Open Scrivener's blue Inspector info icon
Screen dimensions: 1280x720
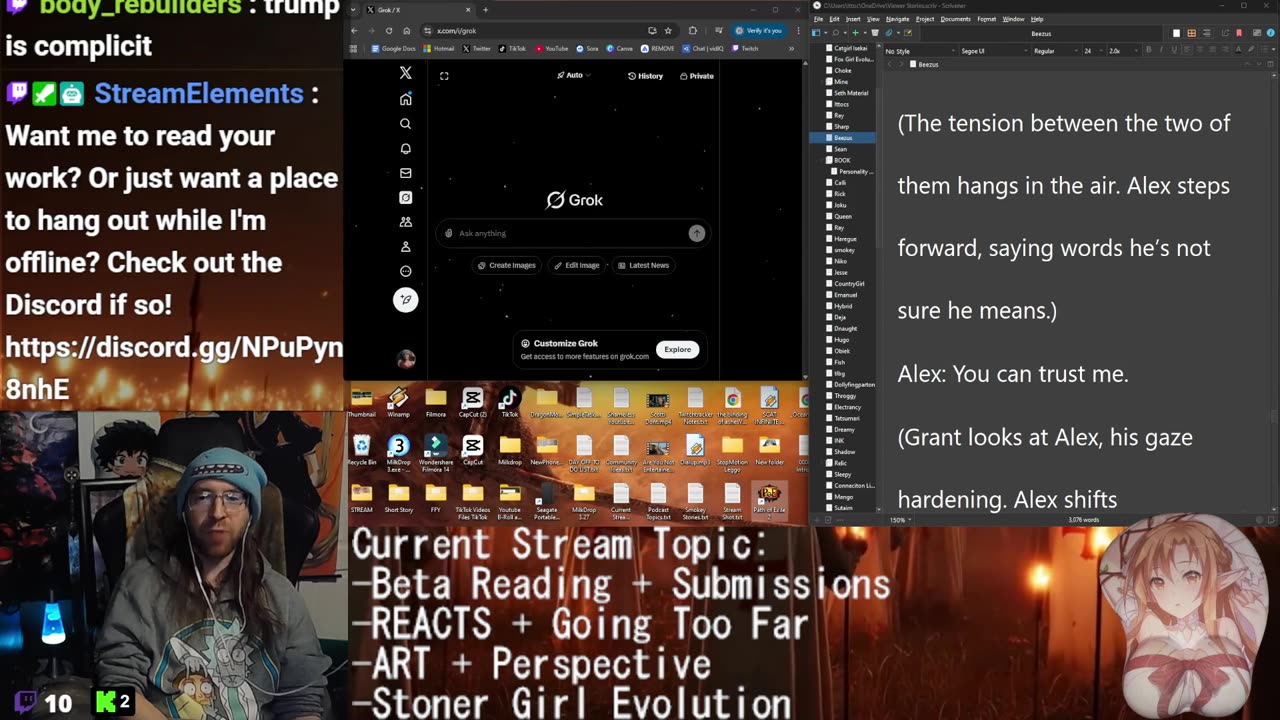(1270, 33)
